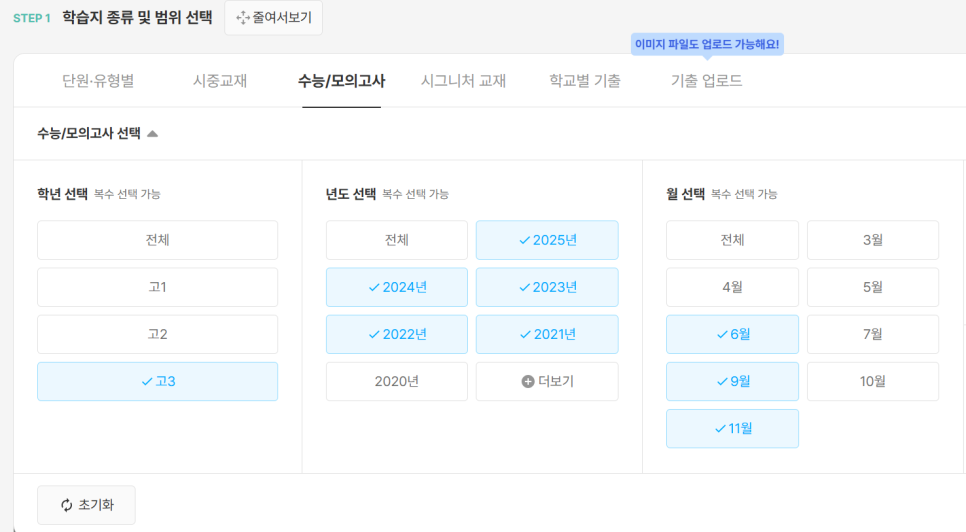Uncheck the 2022년 year option
This screenshot has height=532, width=966.
pyautogui.click(x=397, y=334)
